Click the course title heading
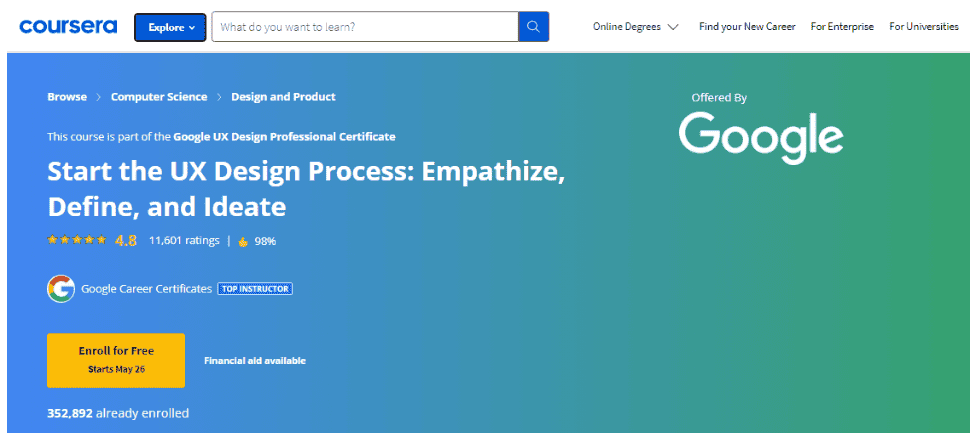970x434 pixels. click(306, 189)
